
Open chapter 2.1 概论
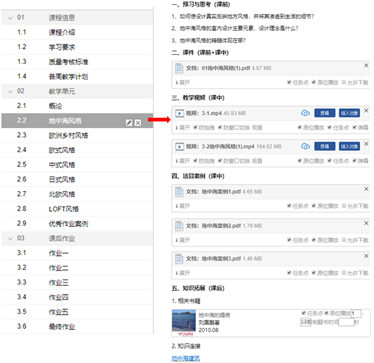pyautogui.click(x=77, y=106)
